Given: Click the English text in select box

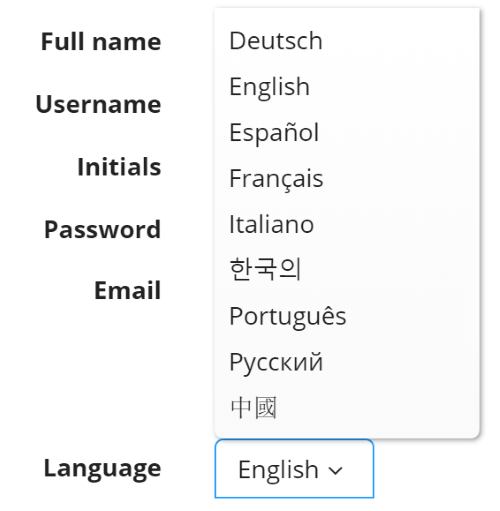Looking at the screenshot, I should click(278, 469).
